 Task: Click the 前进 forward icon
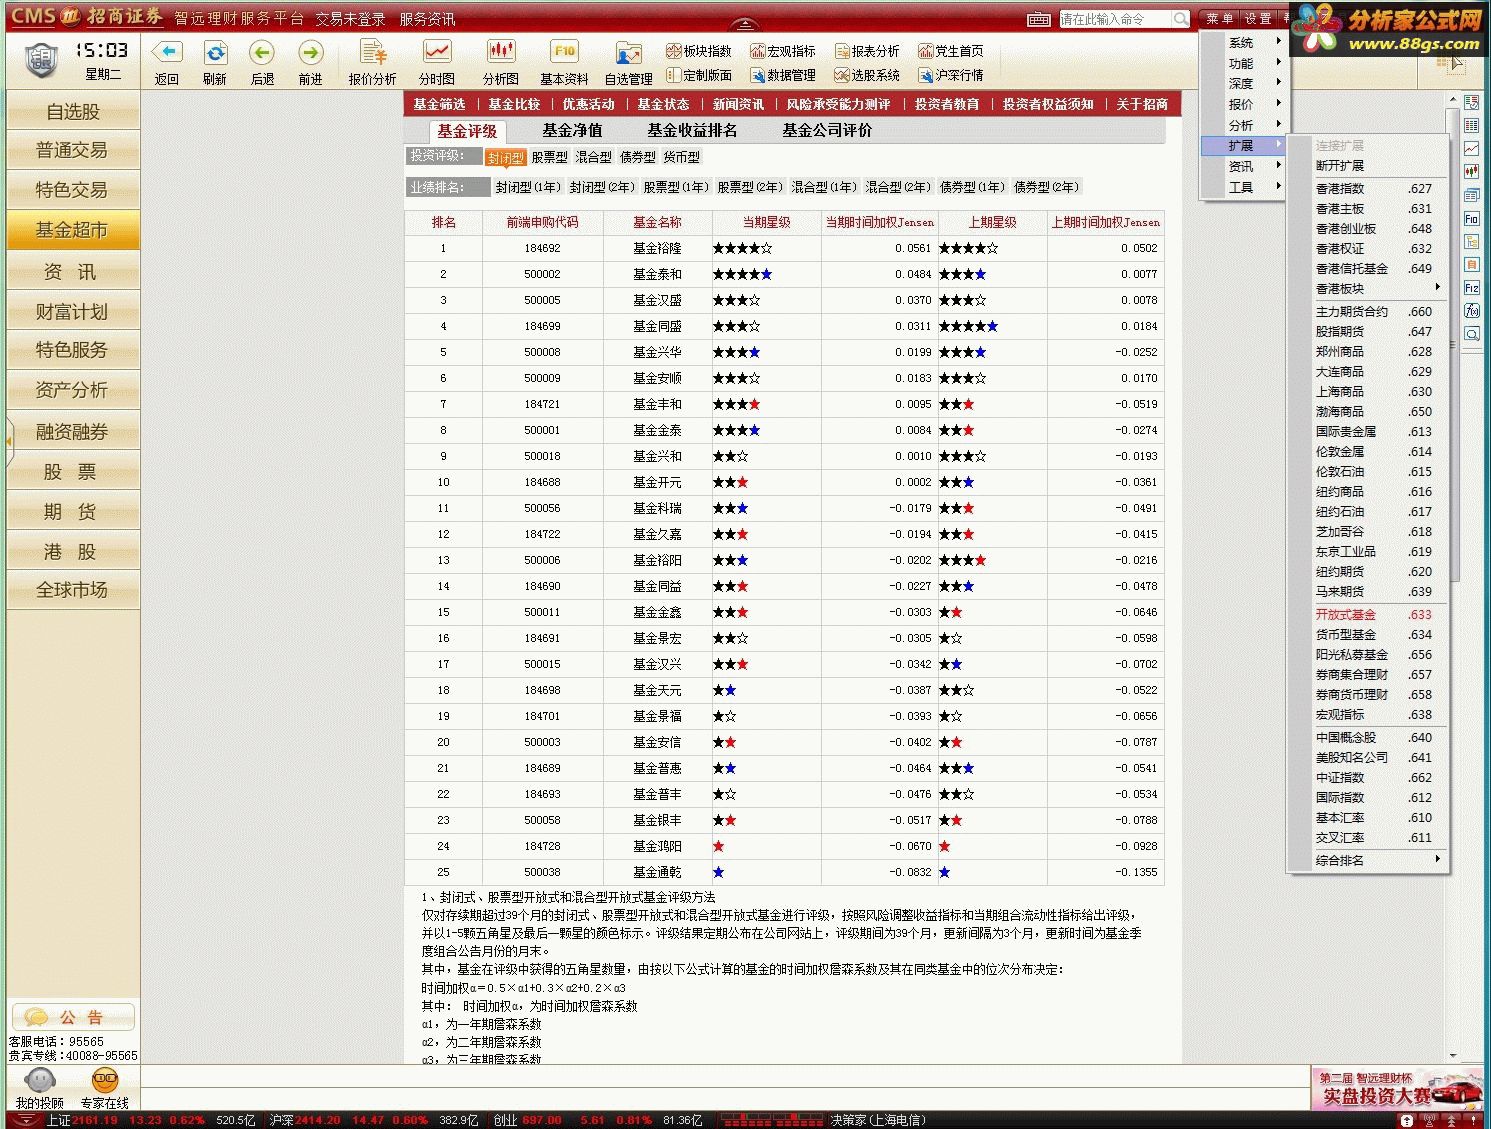[311, 52]
